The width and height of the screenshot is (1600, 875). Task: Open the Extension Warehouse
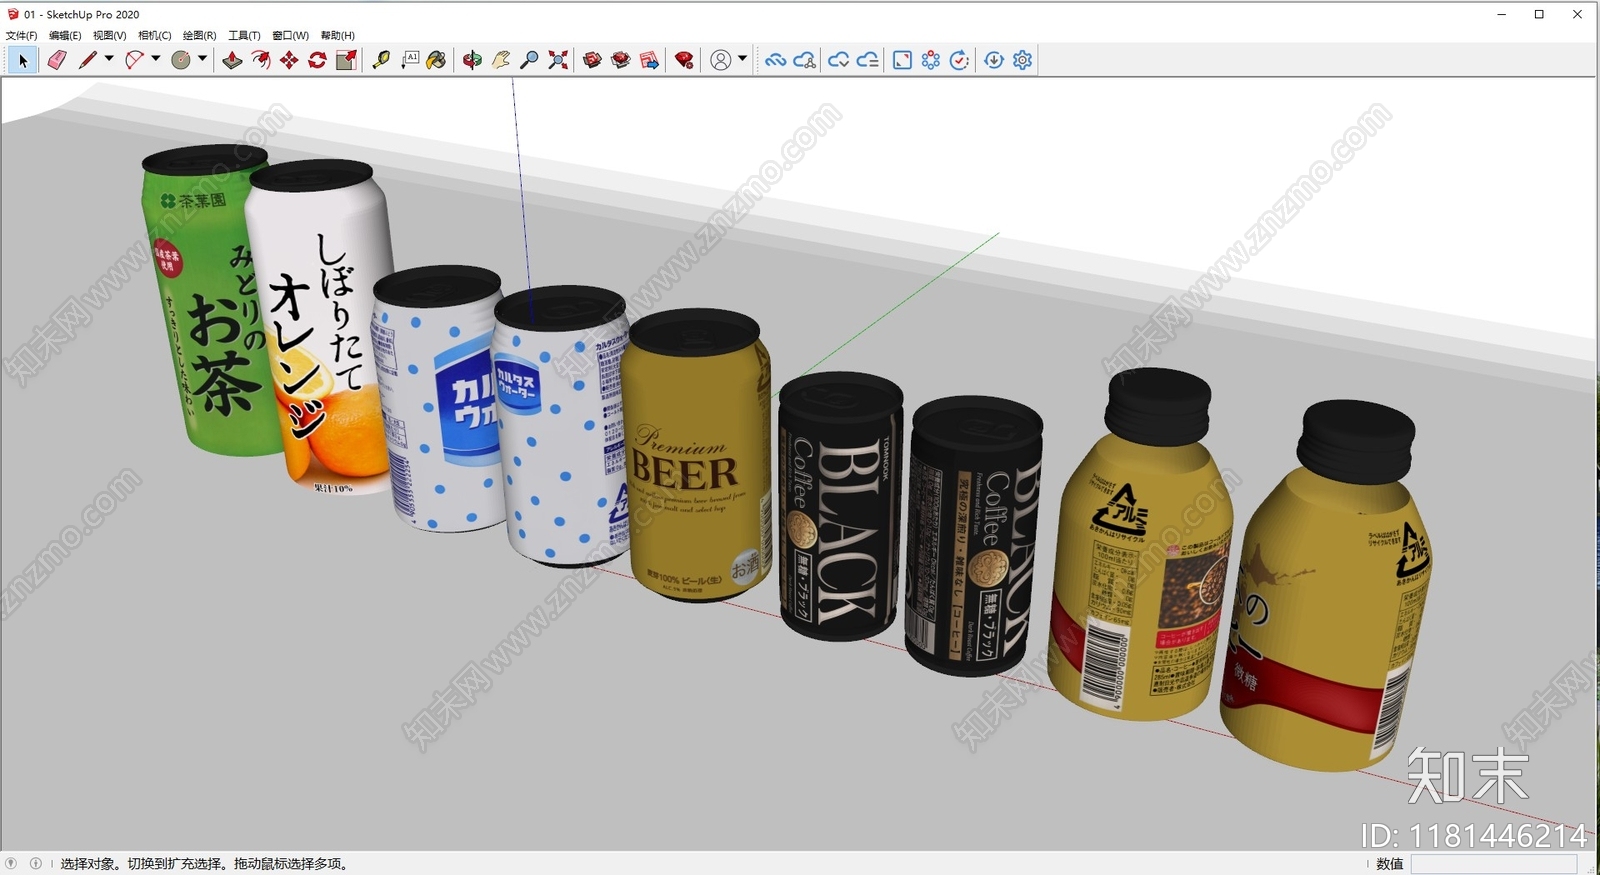point(621,60)
